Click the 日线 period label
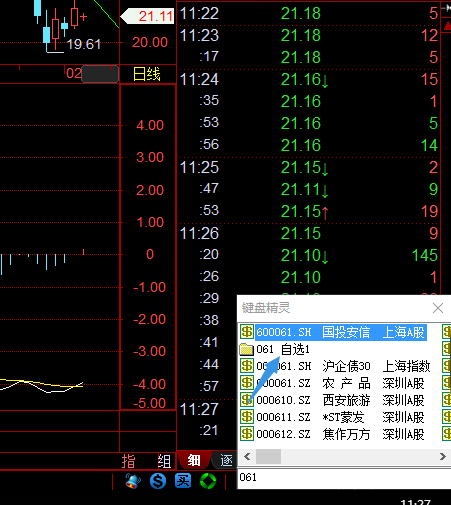451x505 pixels. tap(147, 74)
